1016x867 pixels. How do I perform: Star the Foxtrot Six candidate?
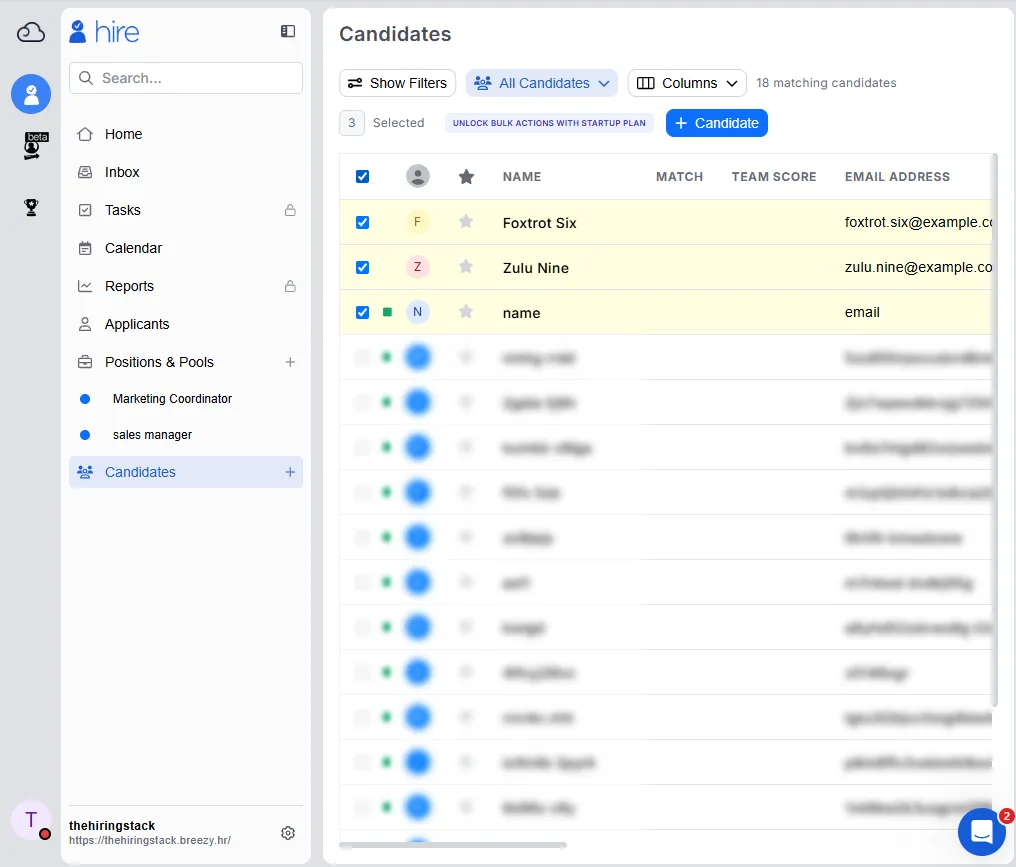tap(465, 222)
